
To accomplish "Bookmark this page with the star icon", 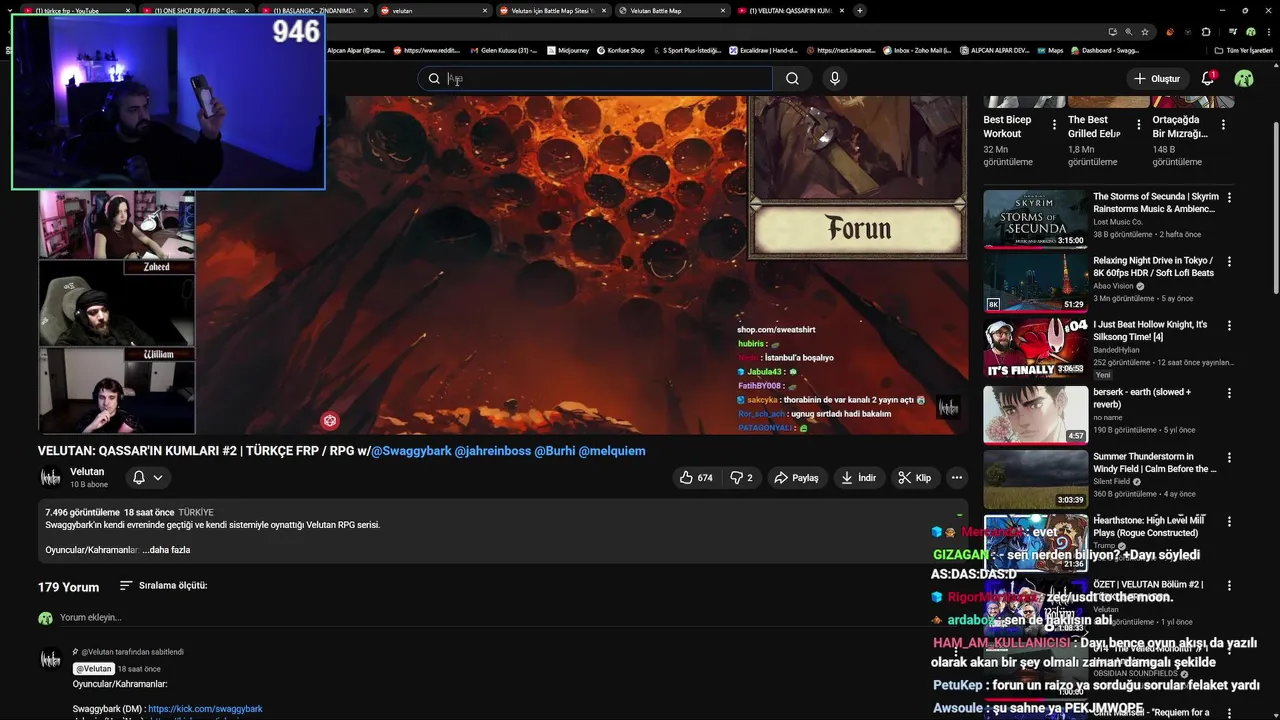I will pyautogui.click(x=1145, y=31).
